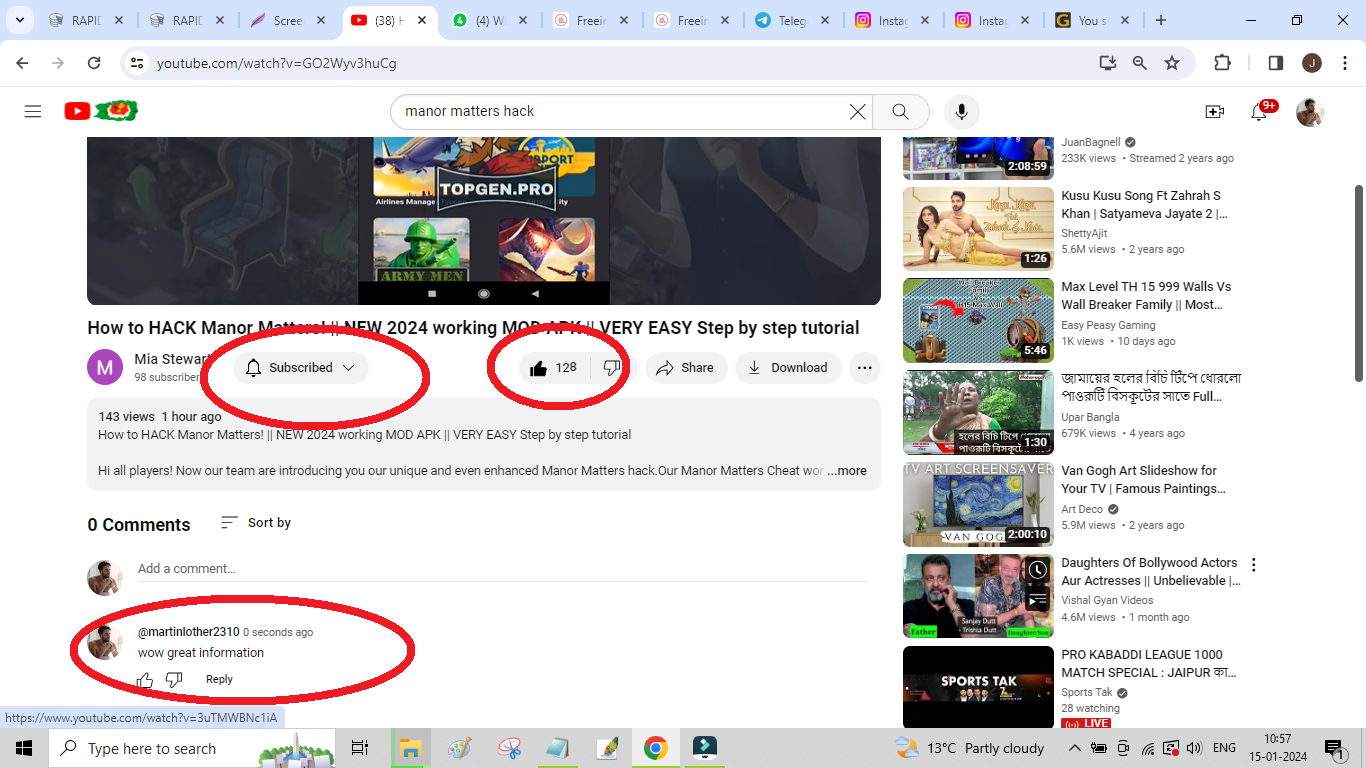Switch to the Telegram browser tab
The height and width of the screenshot is (768, 1366).
pyautogui.click(x=793, y=20)
